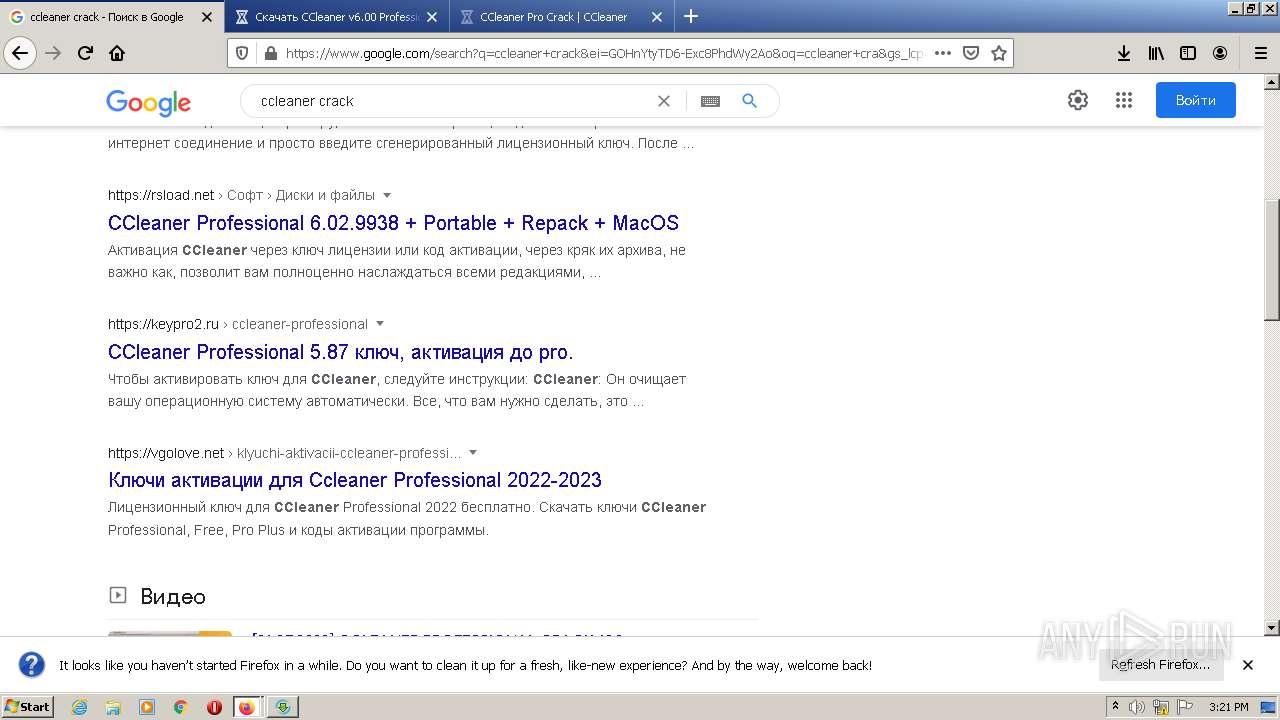The image size is (1280, 720).
Task: Open tracking protection shield icon
Action: pyautogui.click(x=242, y=53)
